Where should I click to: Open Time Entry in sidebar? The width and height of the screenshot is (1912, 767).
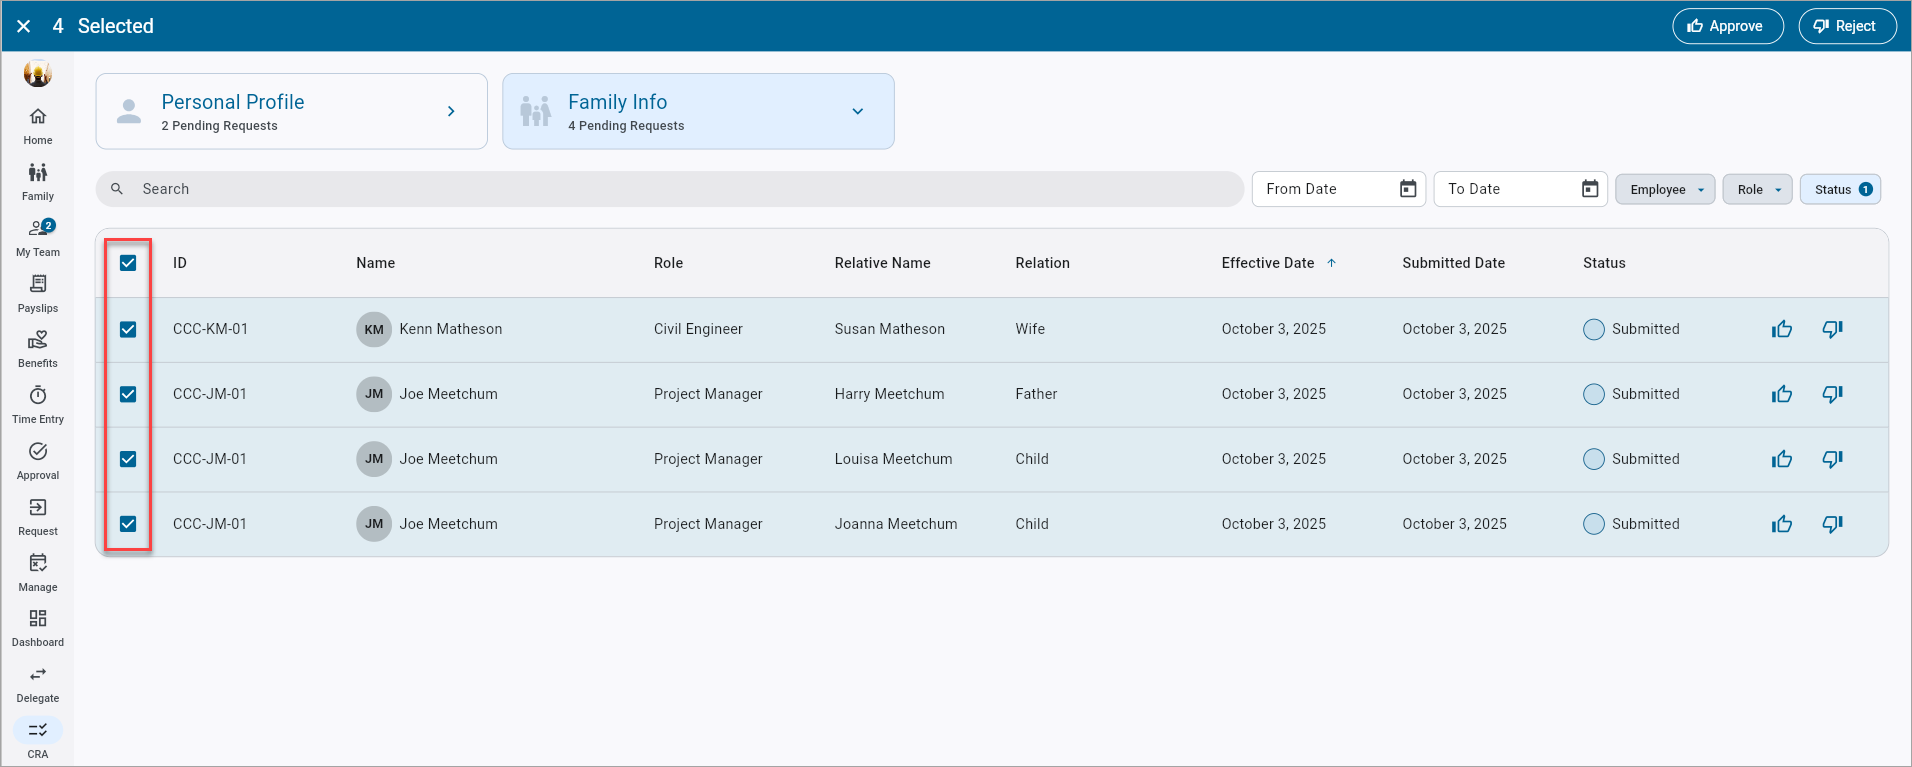coord(38,404)
